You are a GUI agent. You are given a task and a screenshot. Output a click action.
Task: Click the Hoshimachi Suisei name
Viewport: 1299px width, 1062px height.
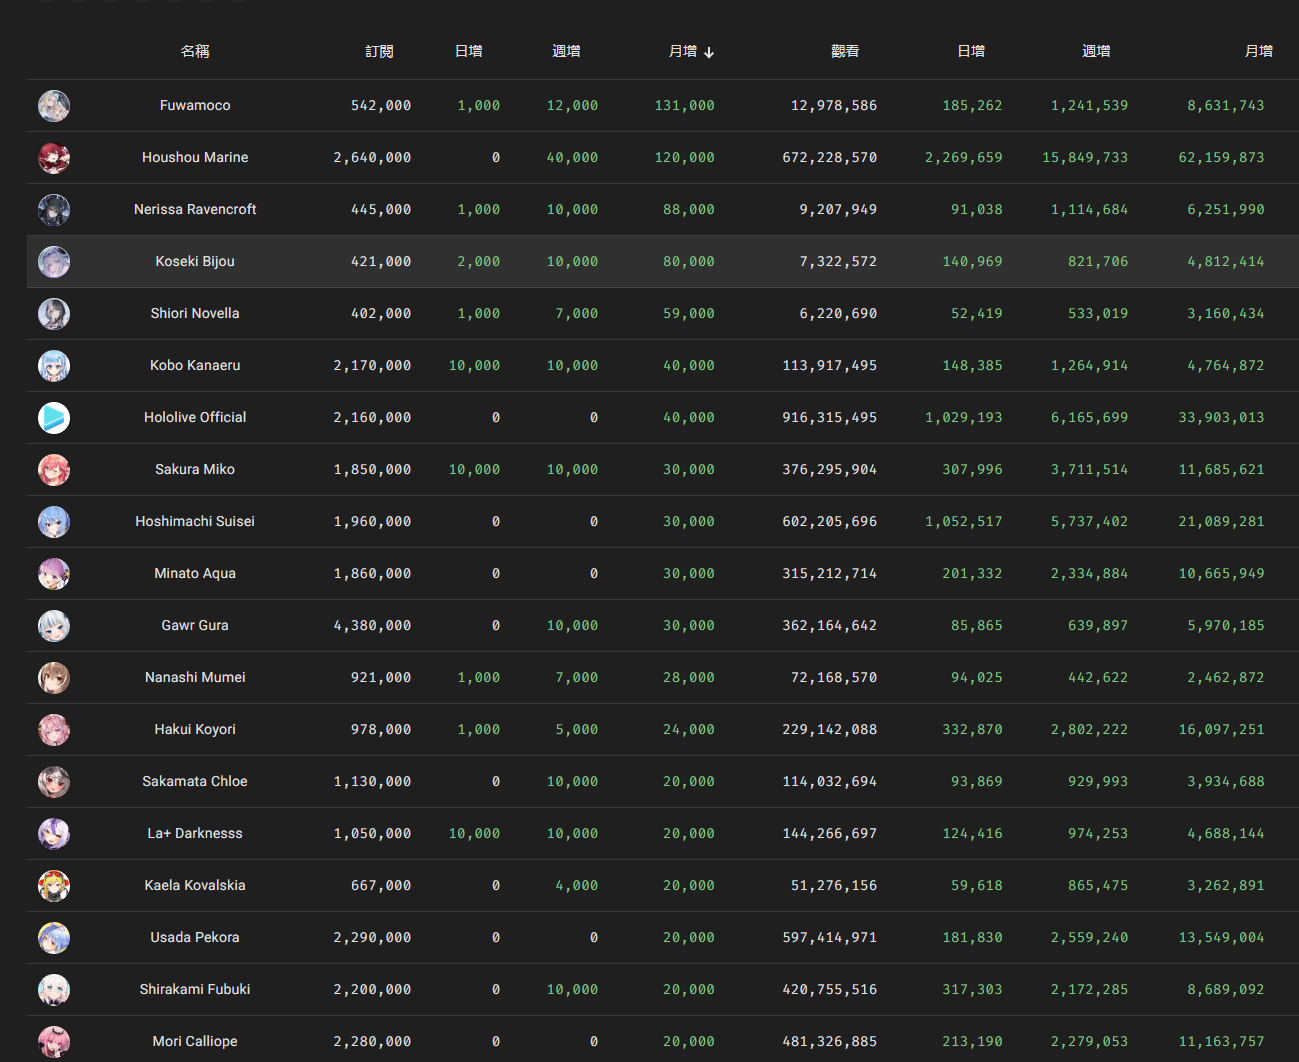coord(195,521)
